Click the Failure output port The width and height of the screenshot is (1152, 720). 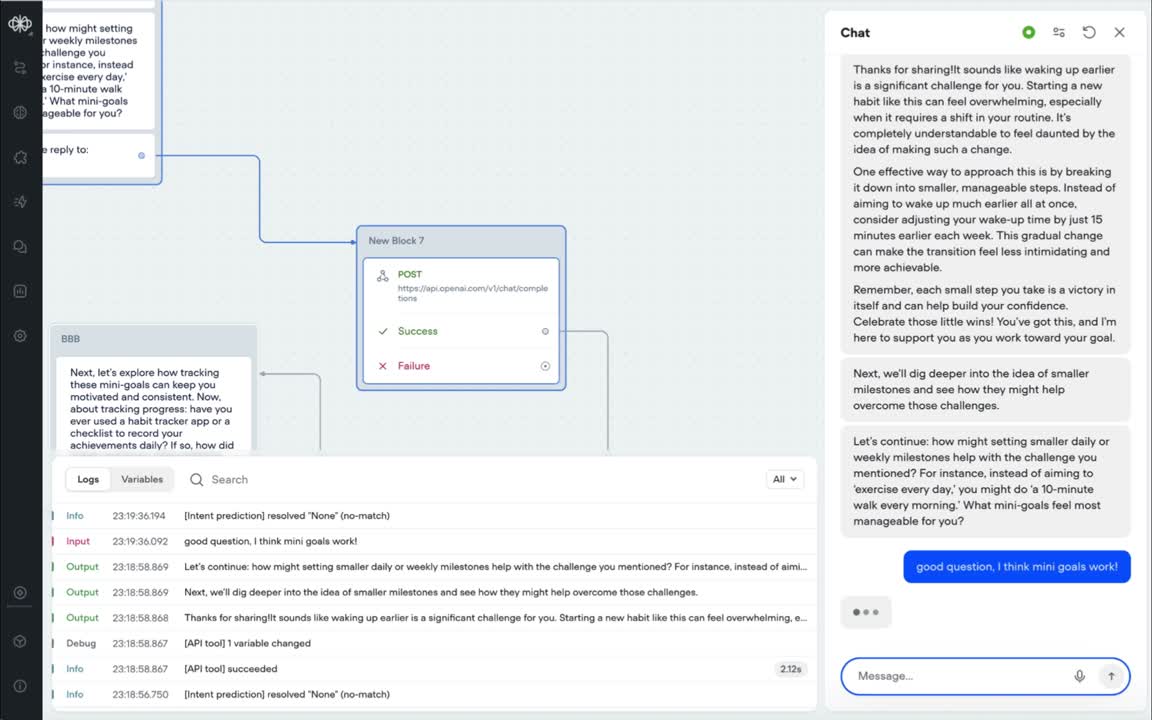tap(545, 366)
